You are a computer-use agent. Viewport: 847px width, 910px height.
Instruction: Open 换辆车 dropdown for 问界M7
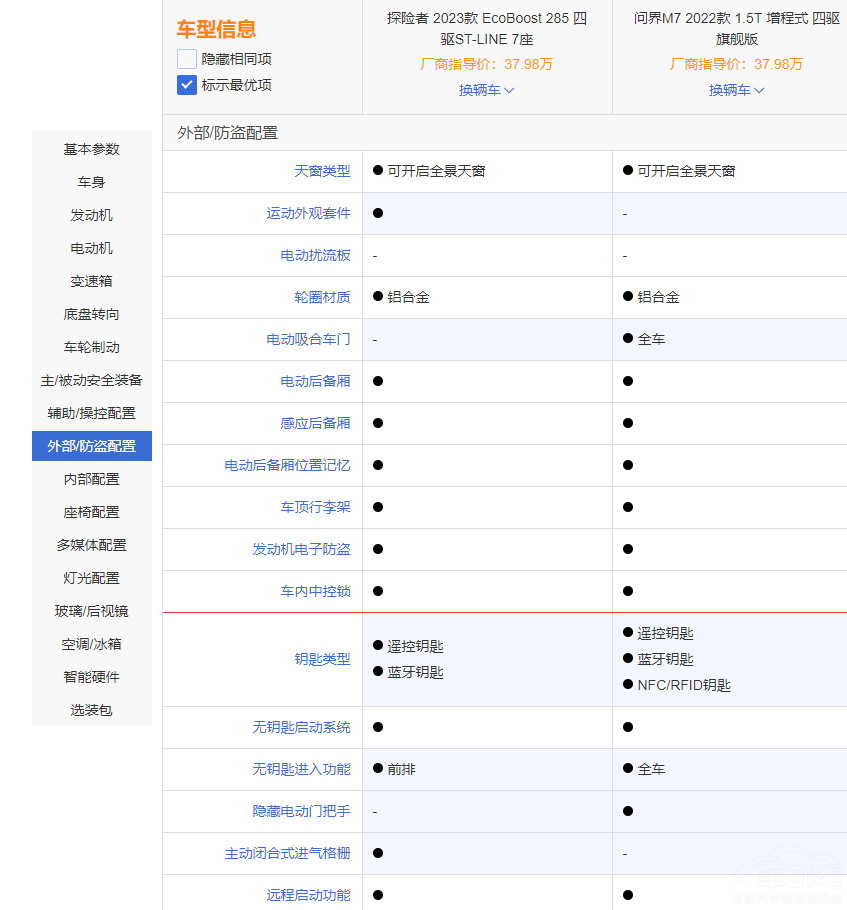coord(737,90)
